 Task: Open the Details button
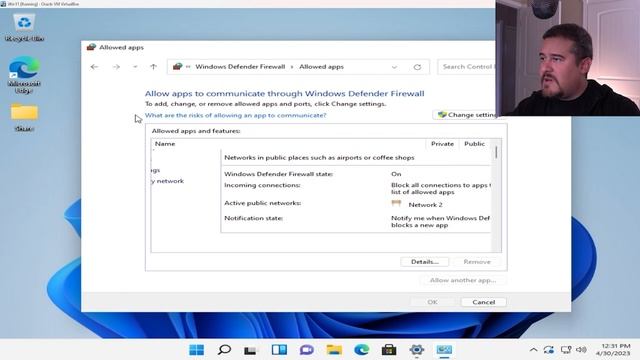click(x=424, y=262)
